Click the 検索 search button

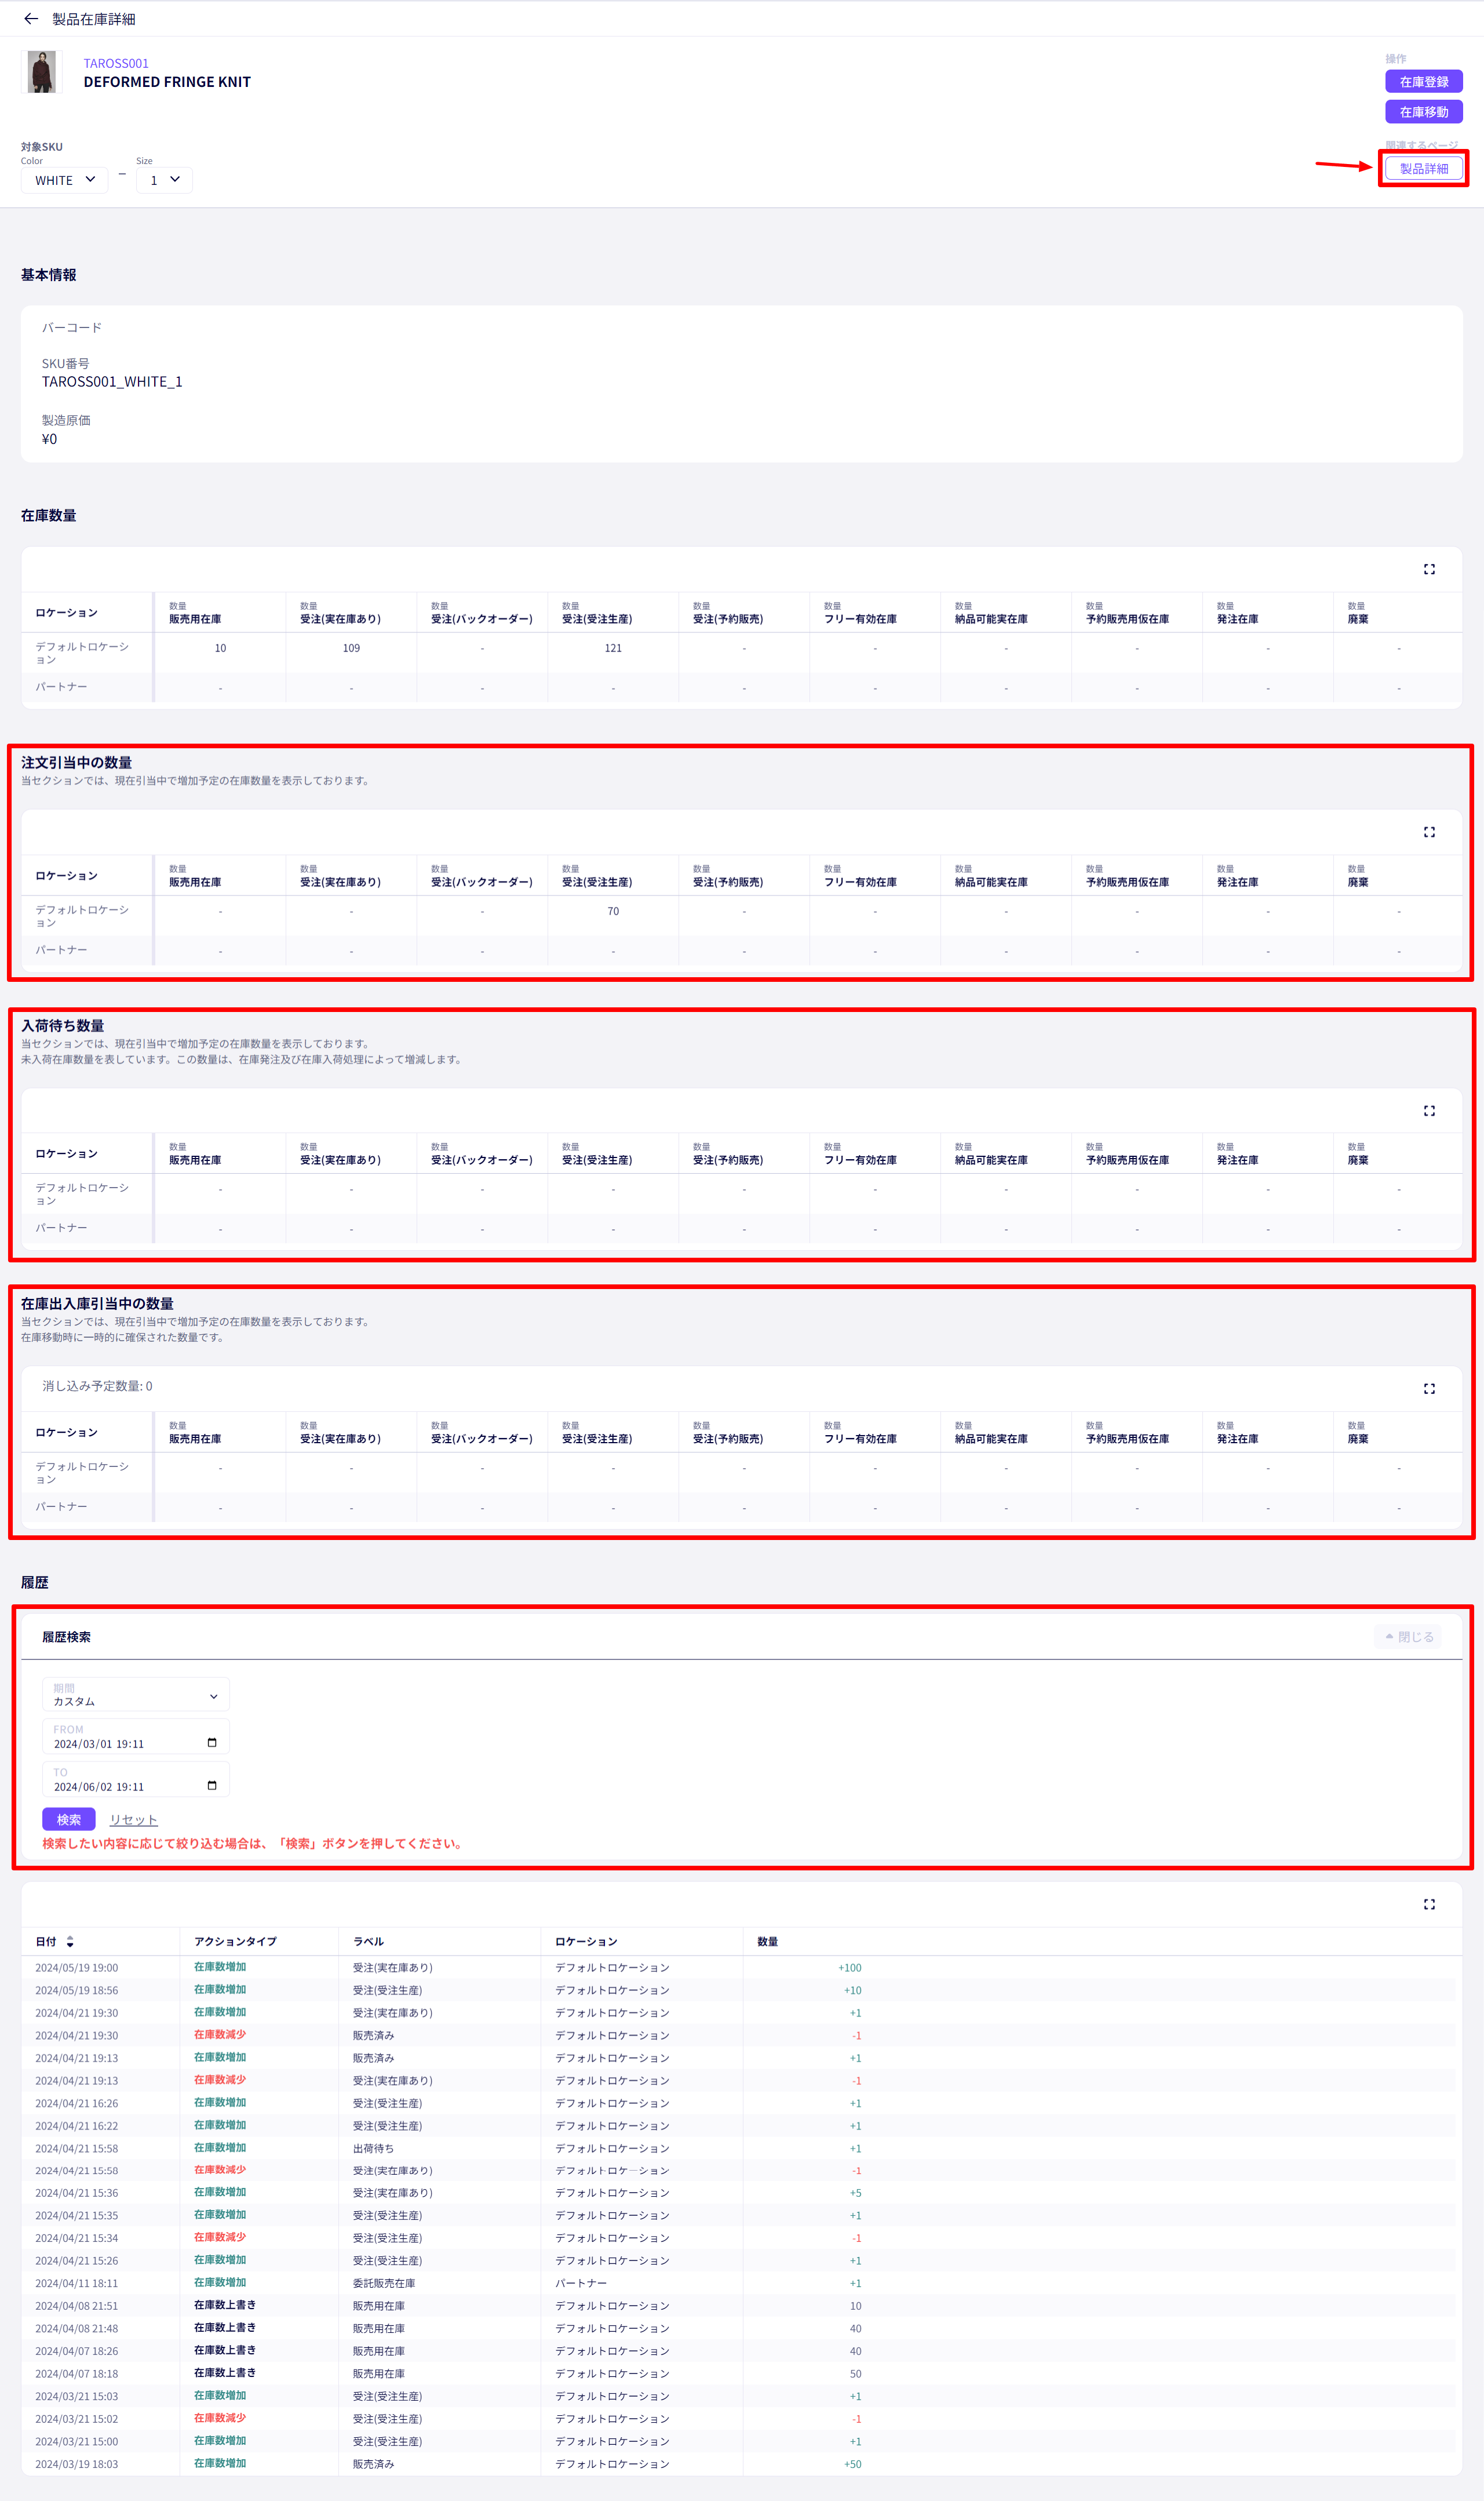[69, 1819]
